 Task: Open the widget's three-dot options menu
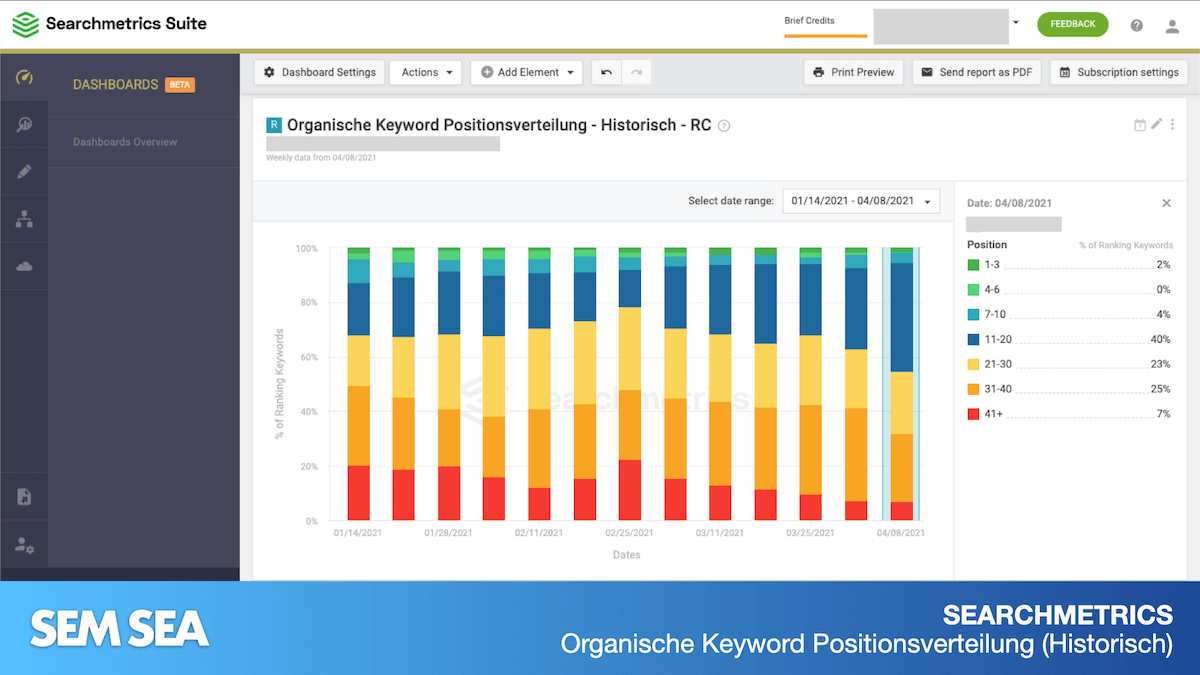[x=1173, y=125]
